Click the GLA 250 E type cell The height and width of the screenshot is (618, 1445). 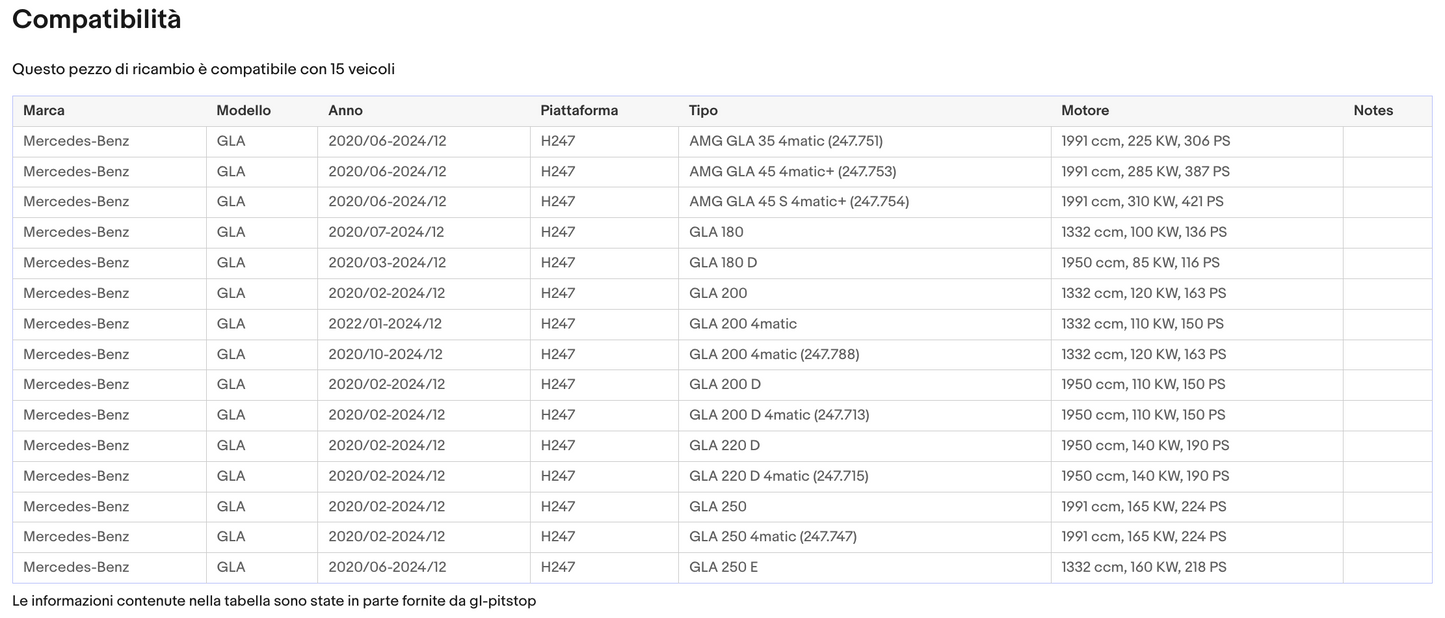(723, 567)
